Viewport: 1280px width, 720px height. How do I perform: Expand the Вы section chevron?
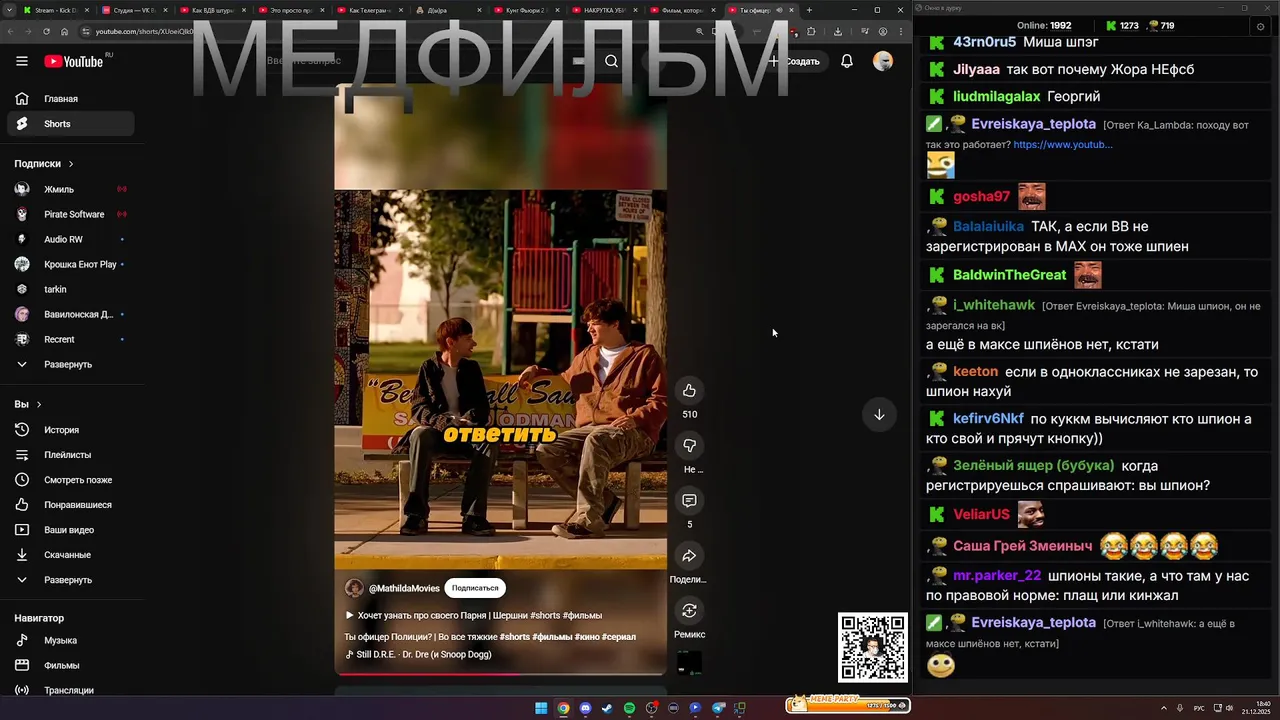click(39, 404)
